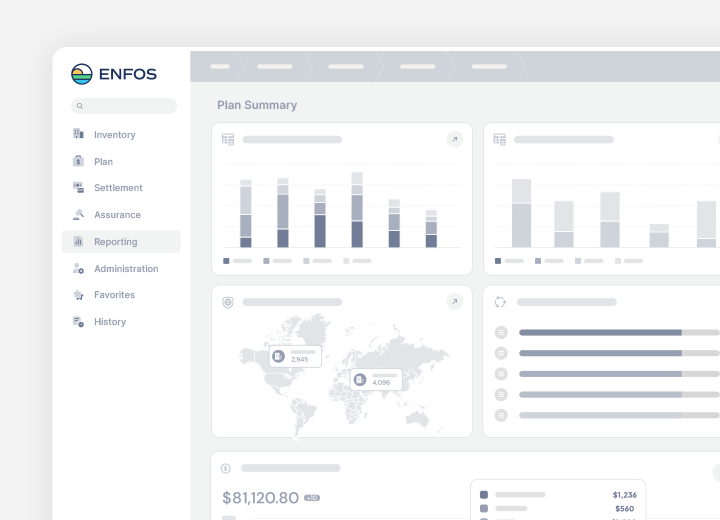Click the Plan clipboard dollar icon
This screenshot has width=720, height=520.
pyautogui.click(x=79, y=161)
